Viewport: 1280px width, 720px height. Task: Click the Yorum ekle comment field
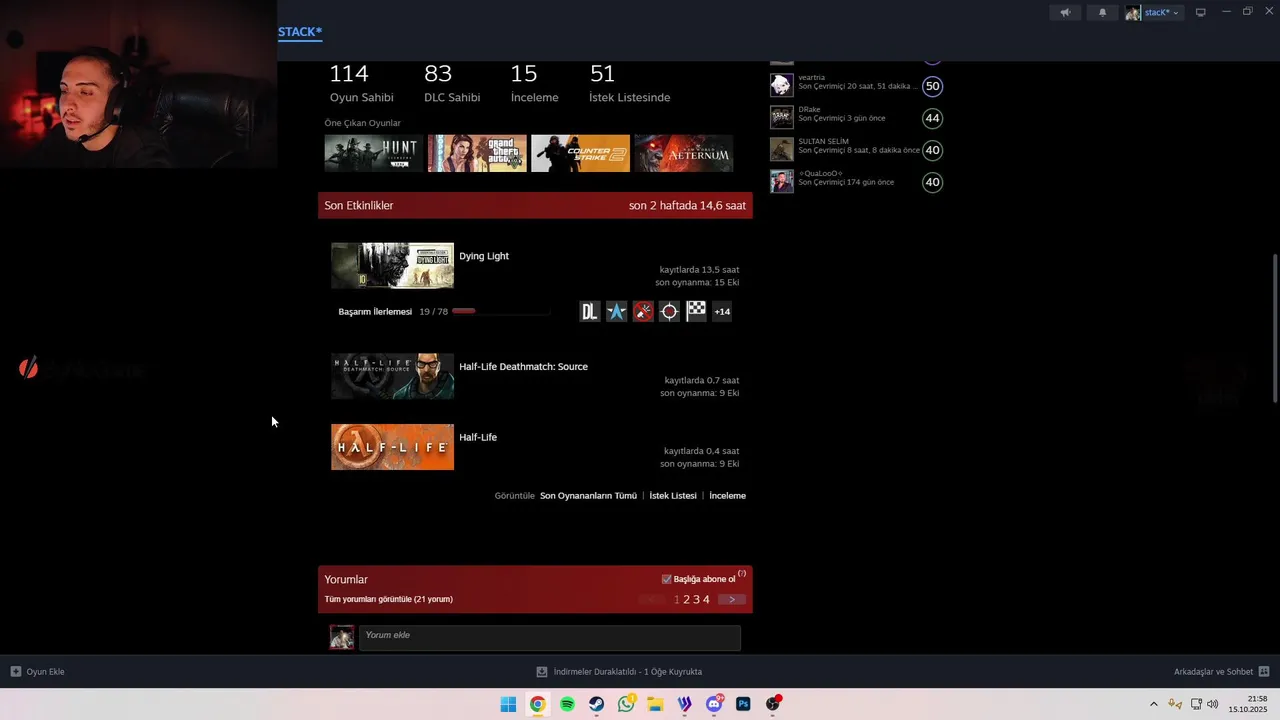click(x=550, y=638)
